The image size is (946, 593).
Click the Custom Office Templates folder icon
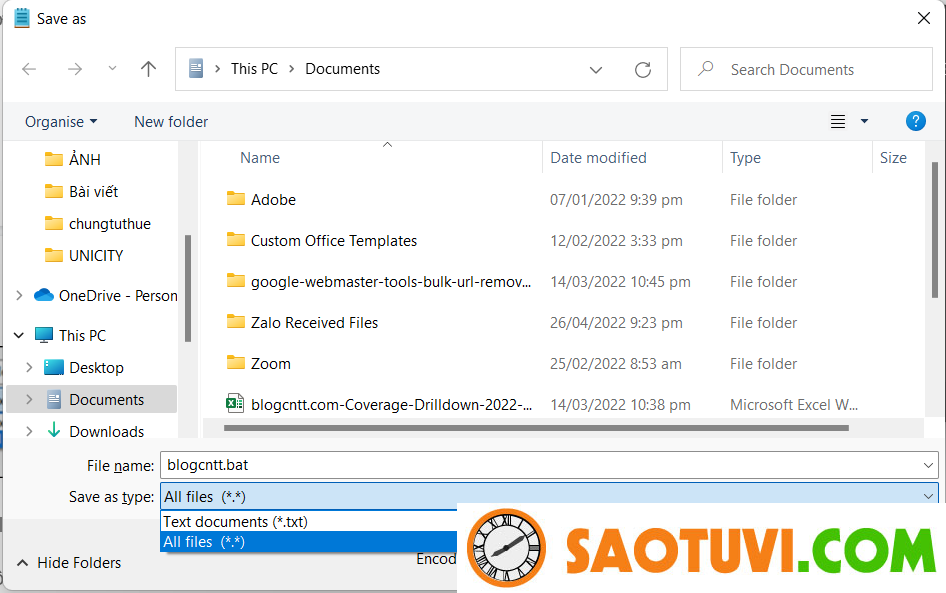236,239
